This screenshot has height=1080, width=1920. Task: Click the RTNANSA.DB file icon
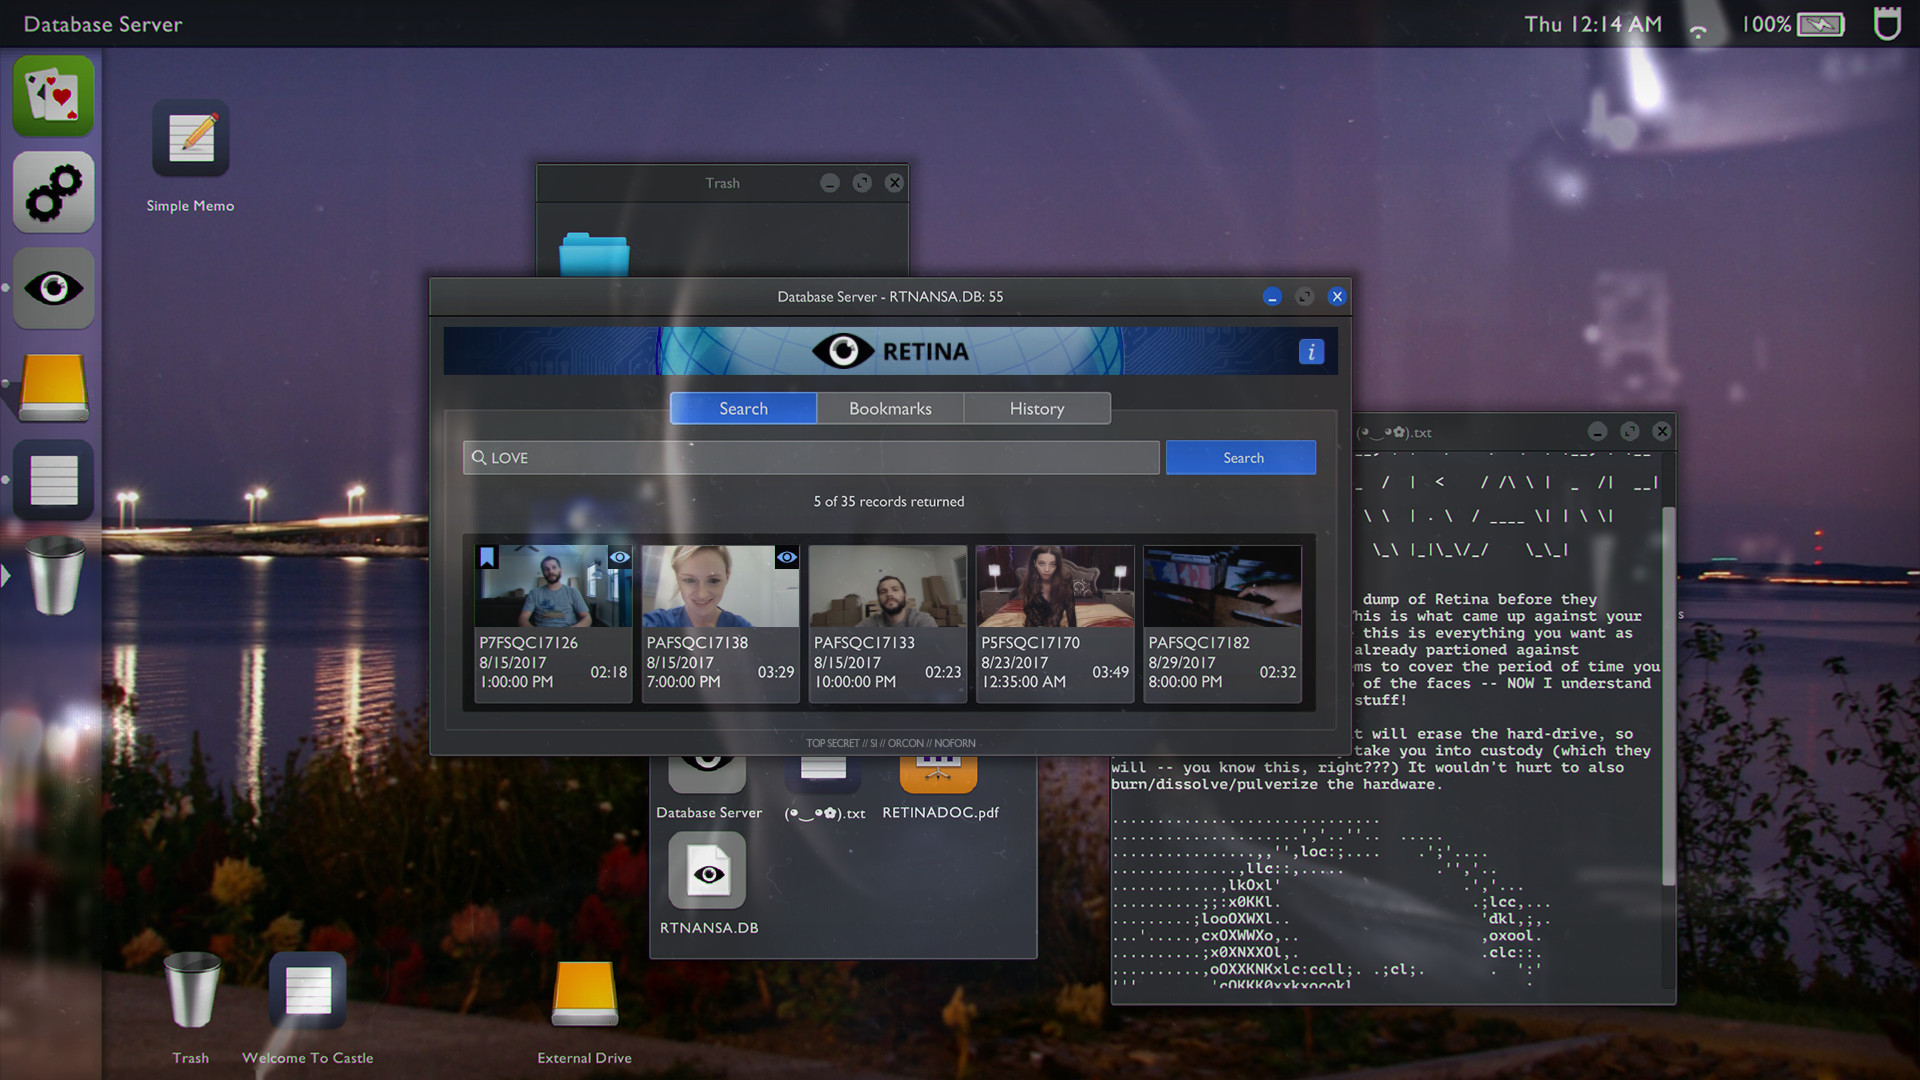[707, 872]
